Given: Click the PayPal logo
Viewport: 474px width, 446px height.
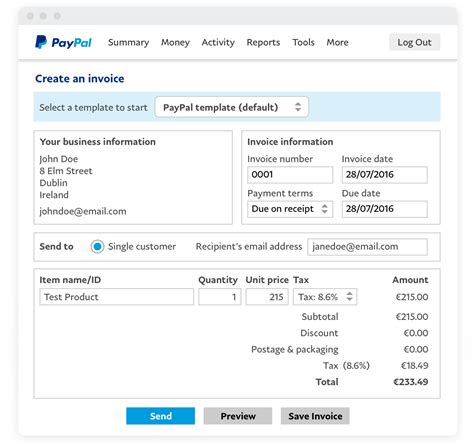Looking at the screenshot, I should click(x=63, y=42).
